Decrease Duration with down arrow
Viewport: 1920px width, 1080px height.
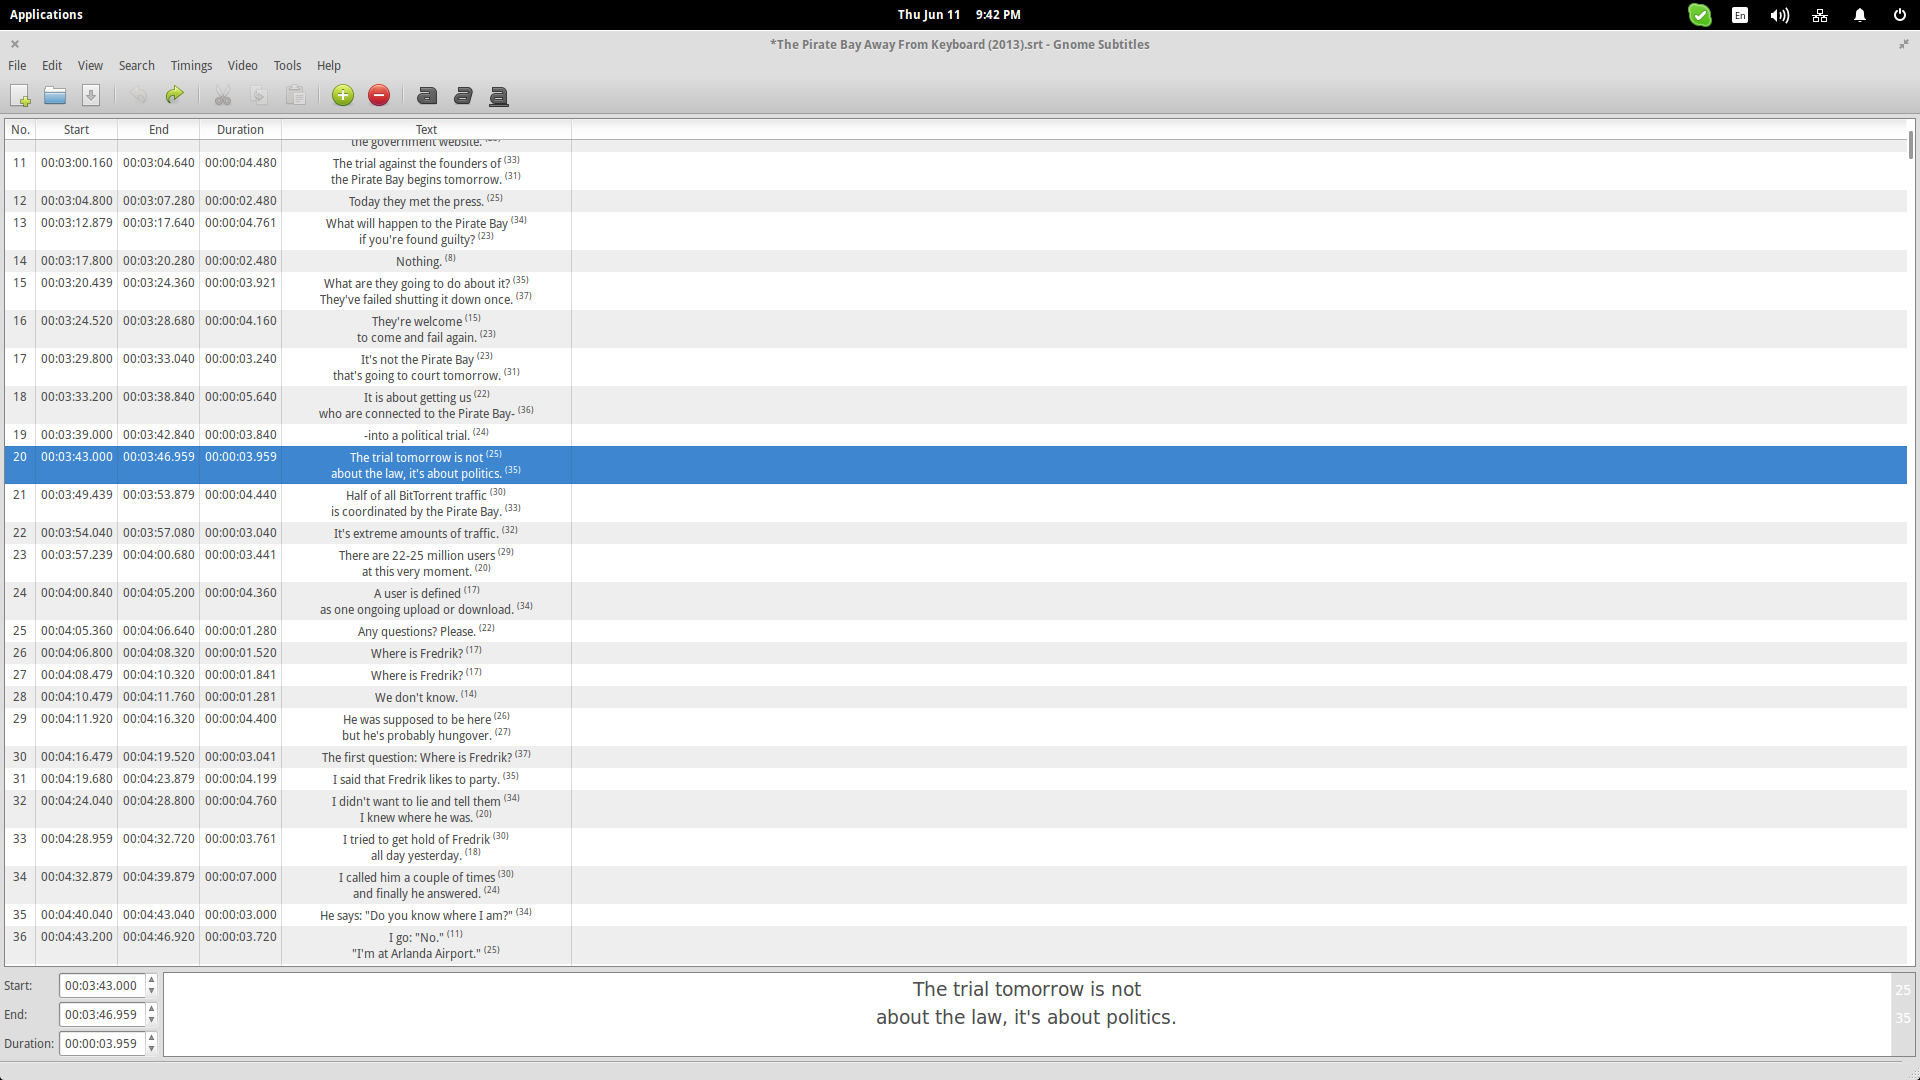point(152,1050)
